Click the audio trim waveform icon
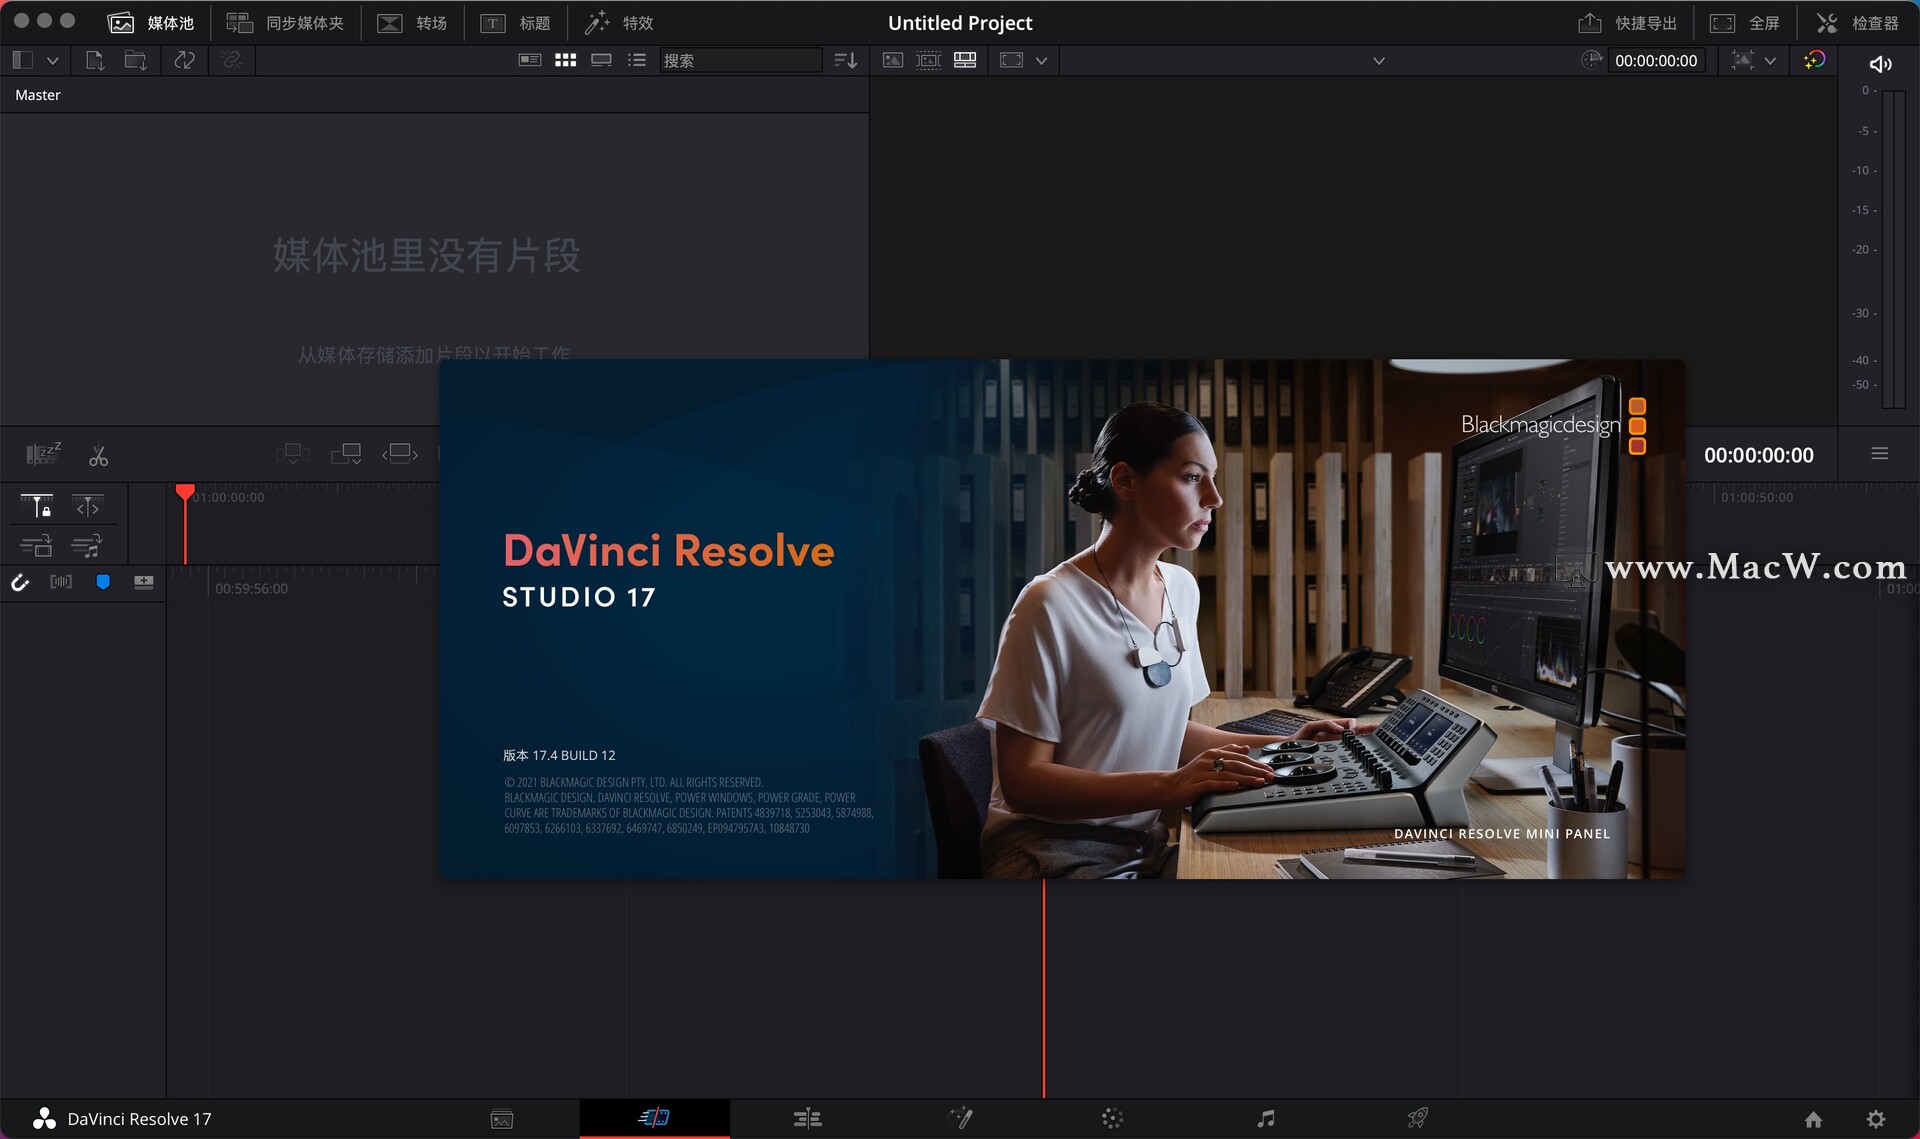This screenshot has width=1920, height=1139. pyautogui.click(x=61, y=582)
